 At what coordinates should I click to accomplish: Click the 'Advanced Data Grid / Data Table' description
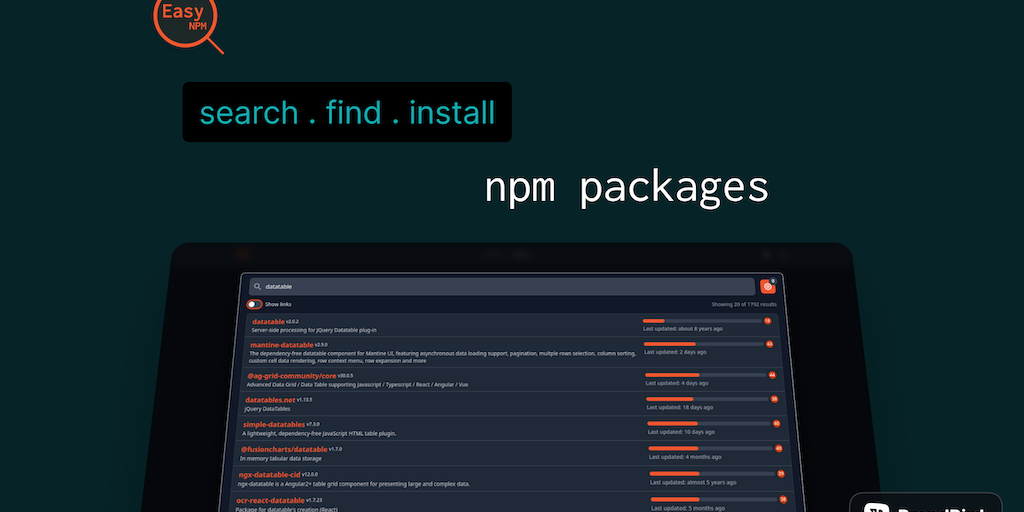pyautogui.click(x=357, y=385)
